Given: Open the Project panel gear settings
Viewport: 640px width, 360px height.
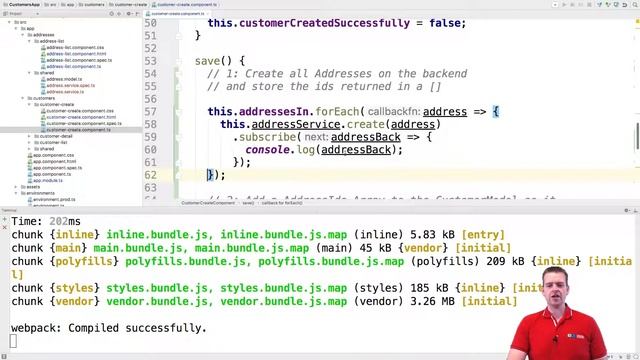Looking at the screenshot, I should (x=129, y=13).
